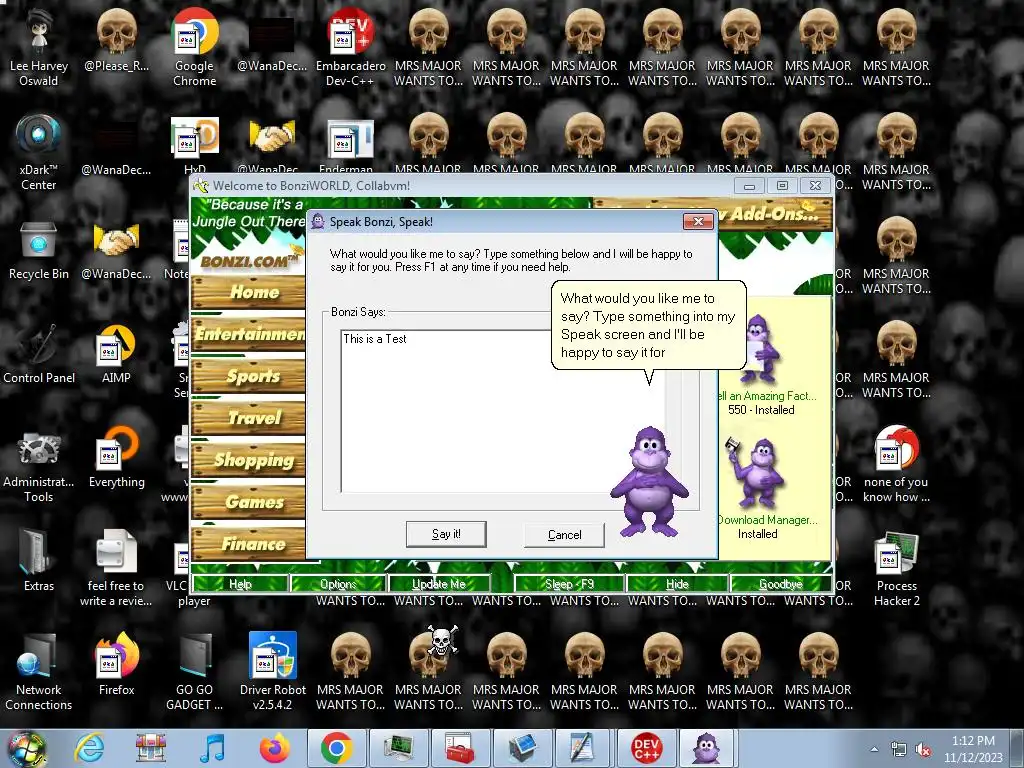Open the Entertainment section in BonziWORLD
The image size is (1024, 768).
248,334
